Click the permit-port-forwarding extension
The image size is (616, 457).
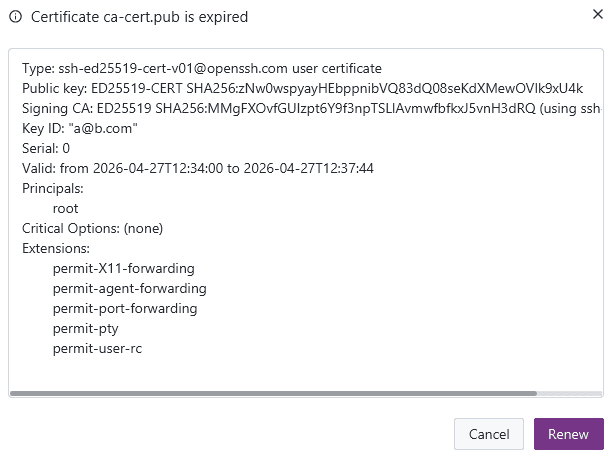pyautogui.click(x=125, y=308)
